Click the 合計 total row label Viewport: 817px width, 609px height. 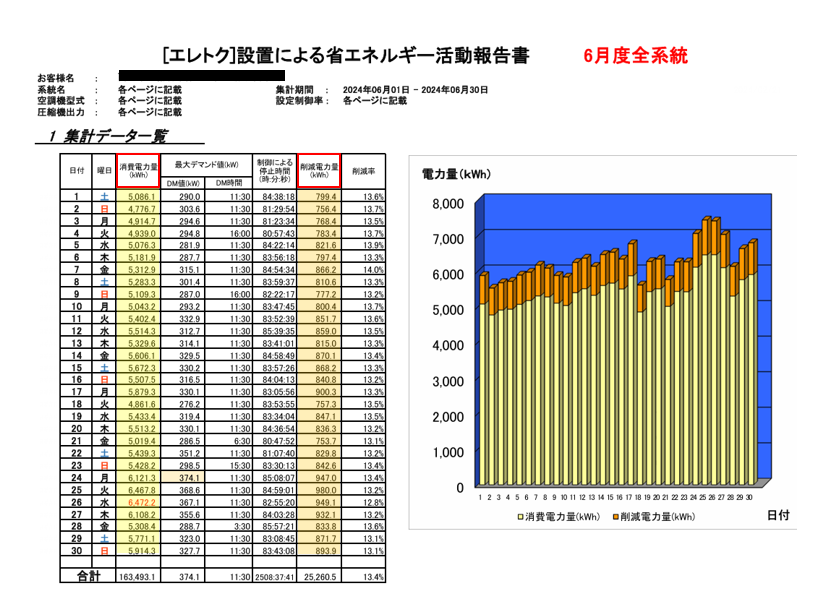tap(89, 576)
